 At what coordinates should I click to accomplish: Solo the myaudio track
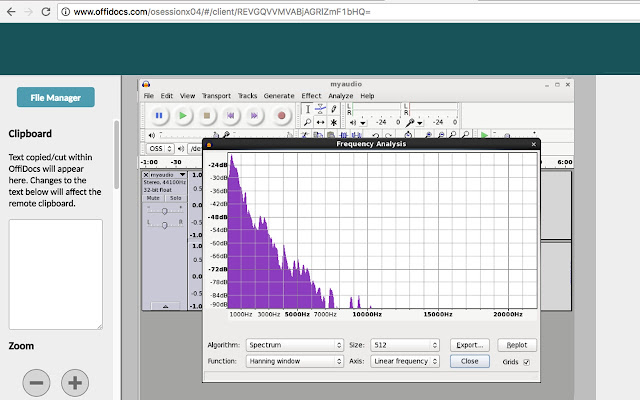click(175, 198)
